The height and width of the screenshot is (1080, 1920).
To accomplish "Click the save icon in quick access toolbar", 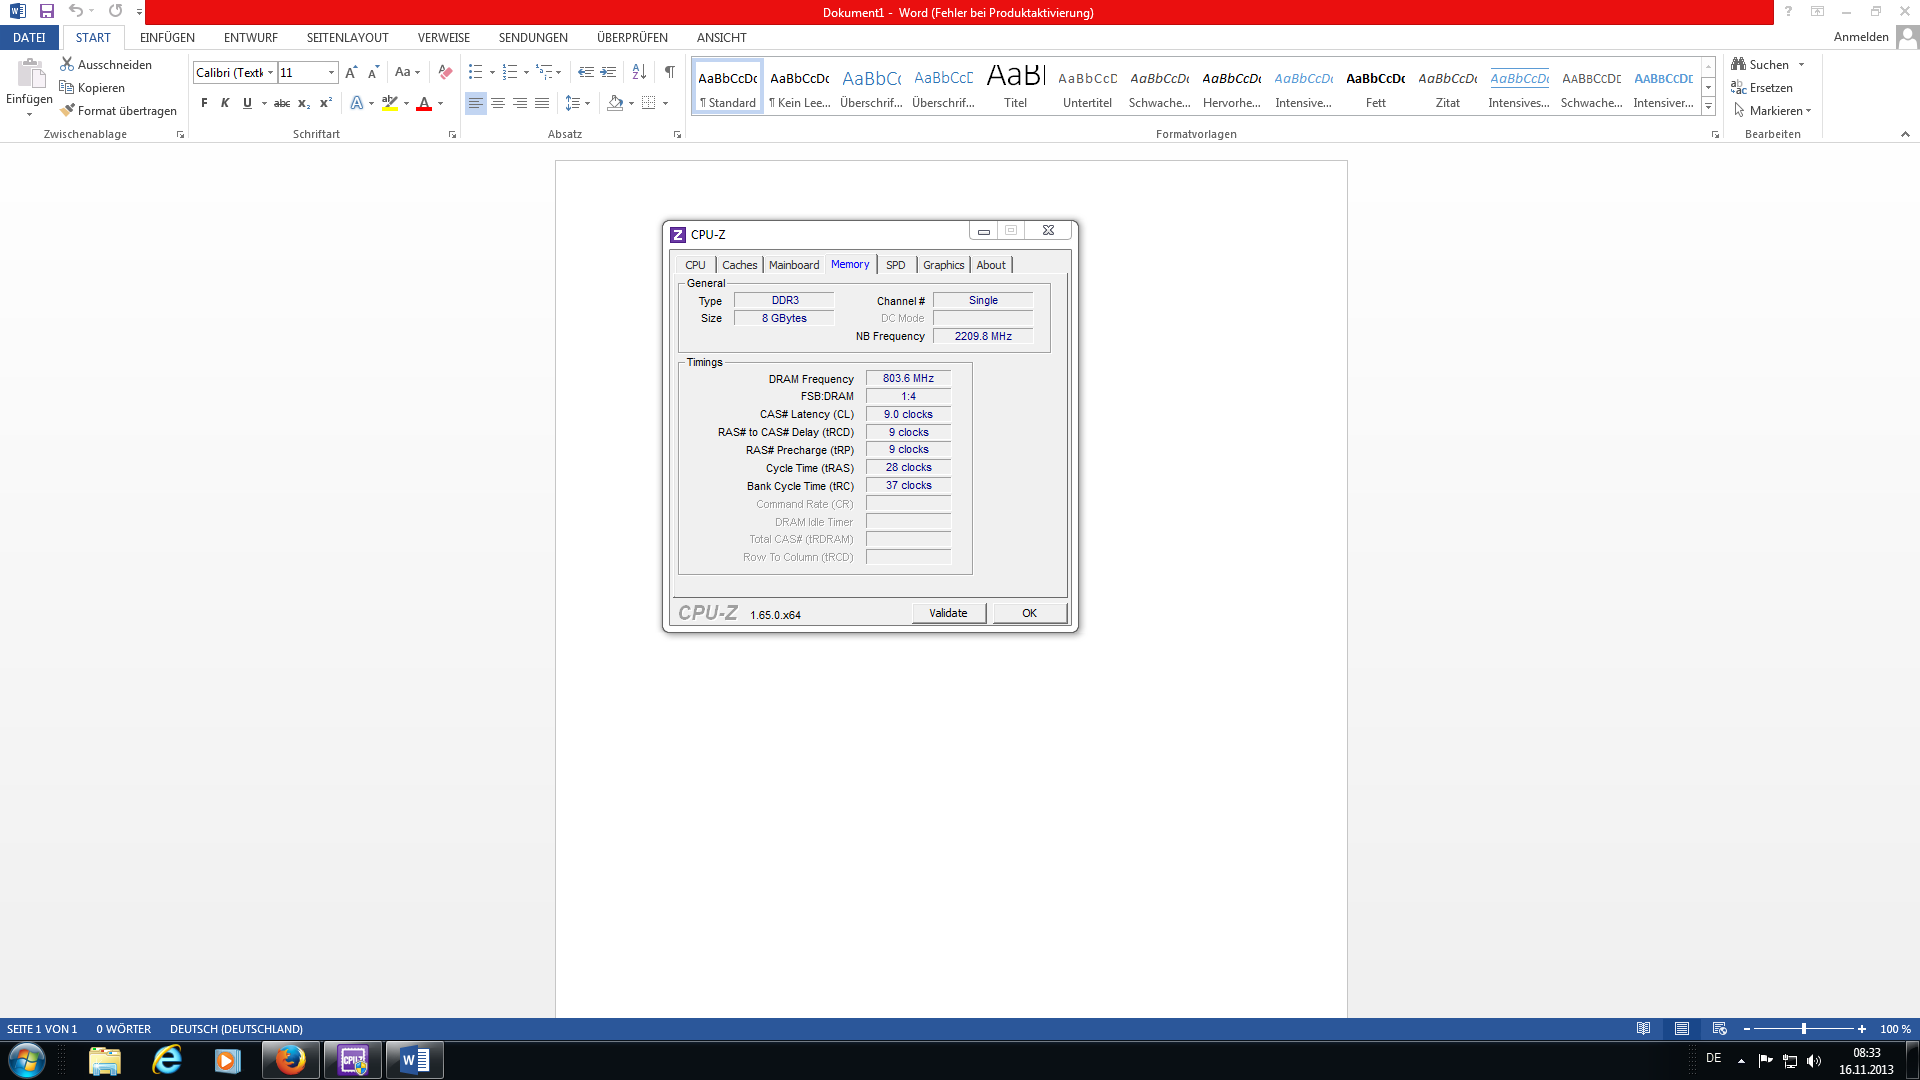I will pyautogui.click(x=46, y=11).
